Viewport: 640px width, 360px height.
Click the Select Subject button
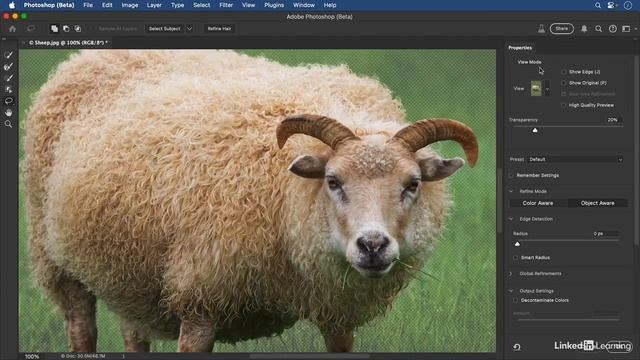[x=164, y=29]
